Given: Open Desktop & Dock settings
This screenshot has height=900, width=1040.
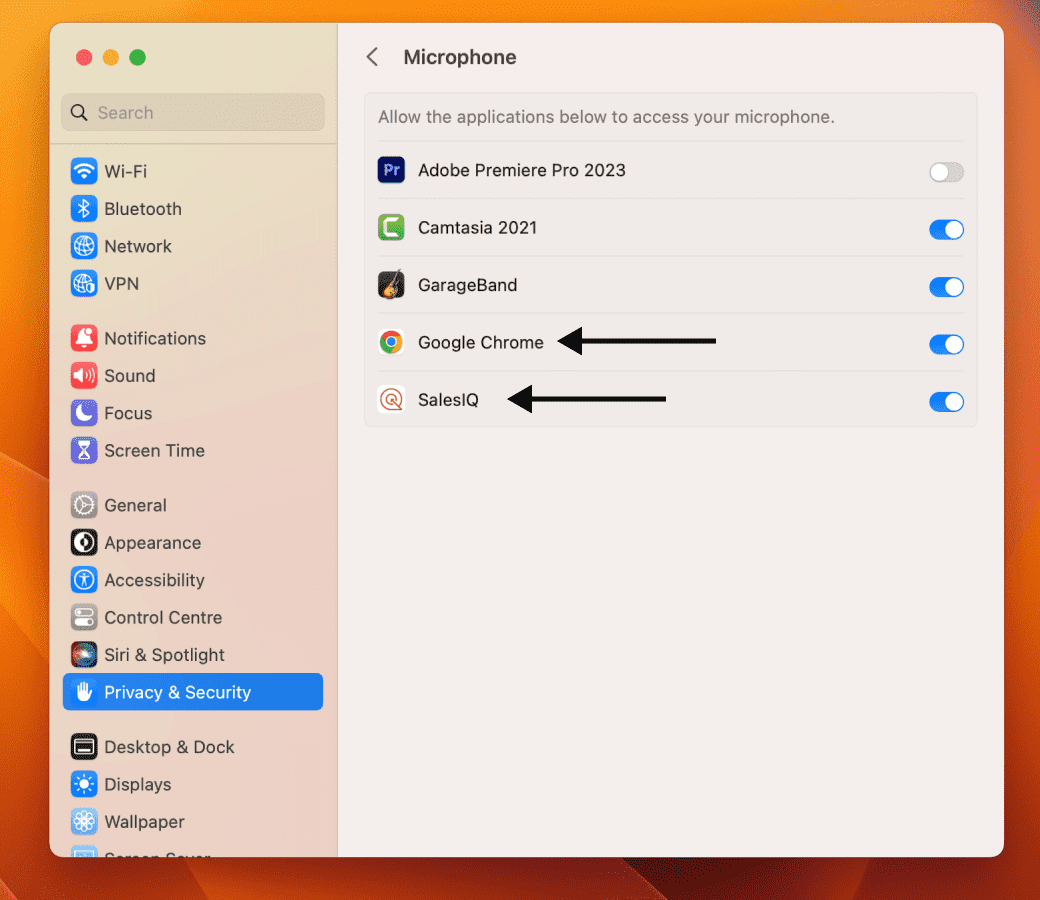Looking at the screenshot, I should coord(193,747).
